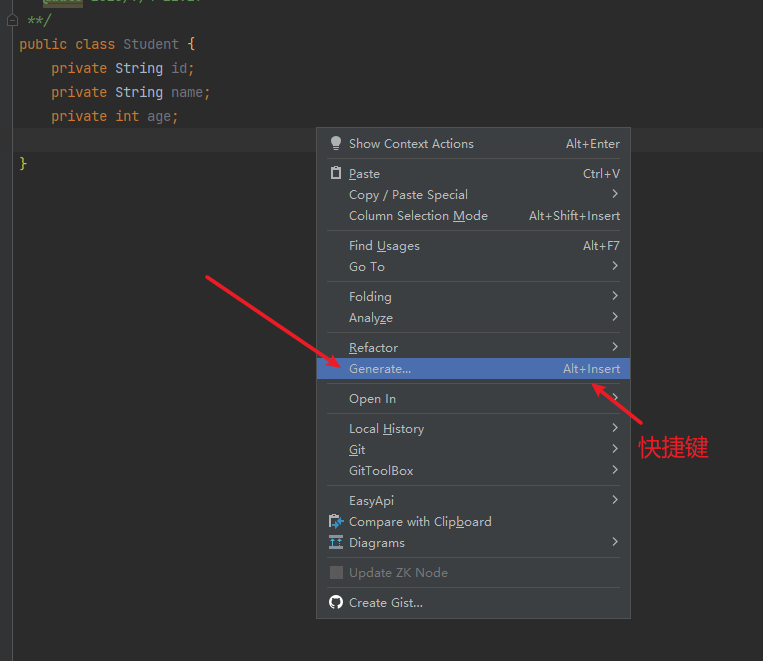The image size is (763, 661).
Task: Choose Find Usages in the context menu
Action: click(x=384, y=245)
